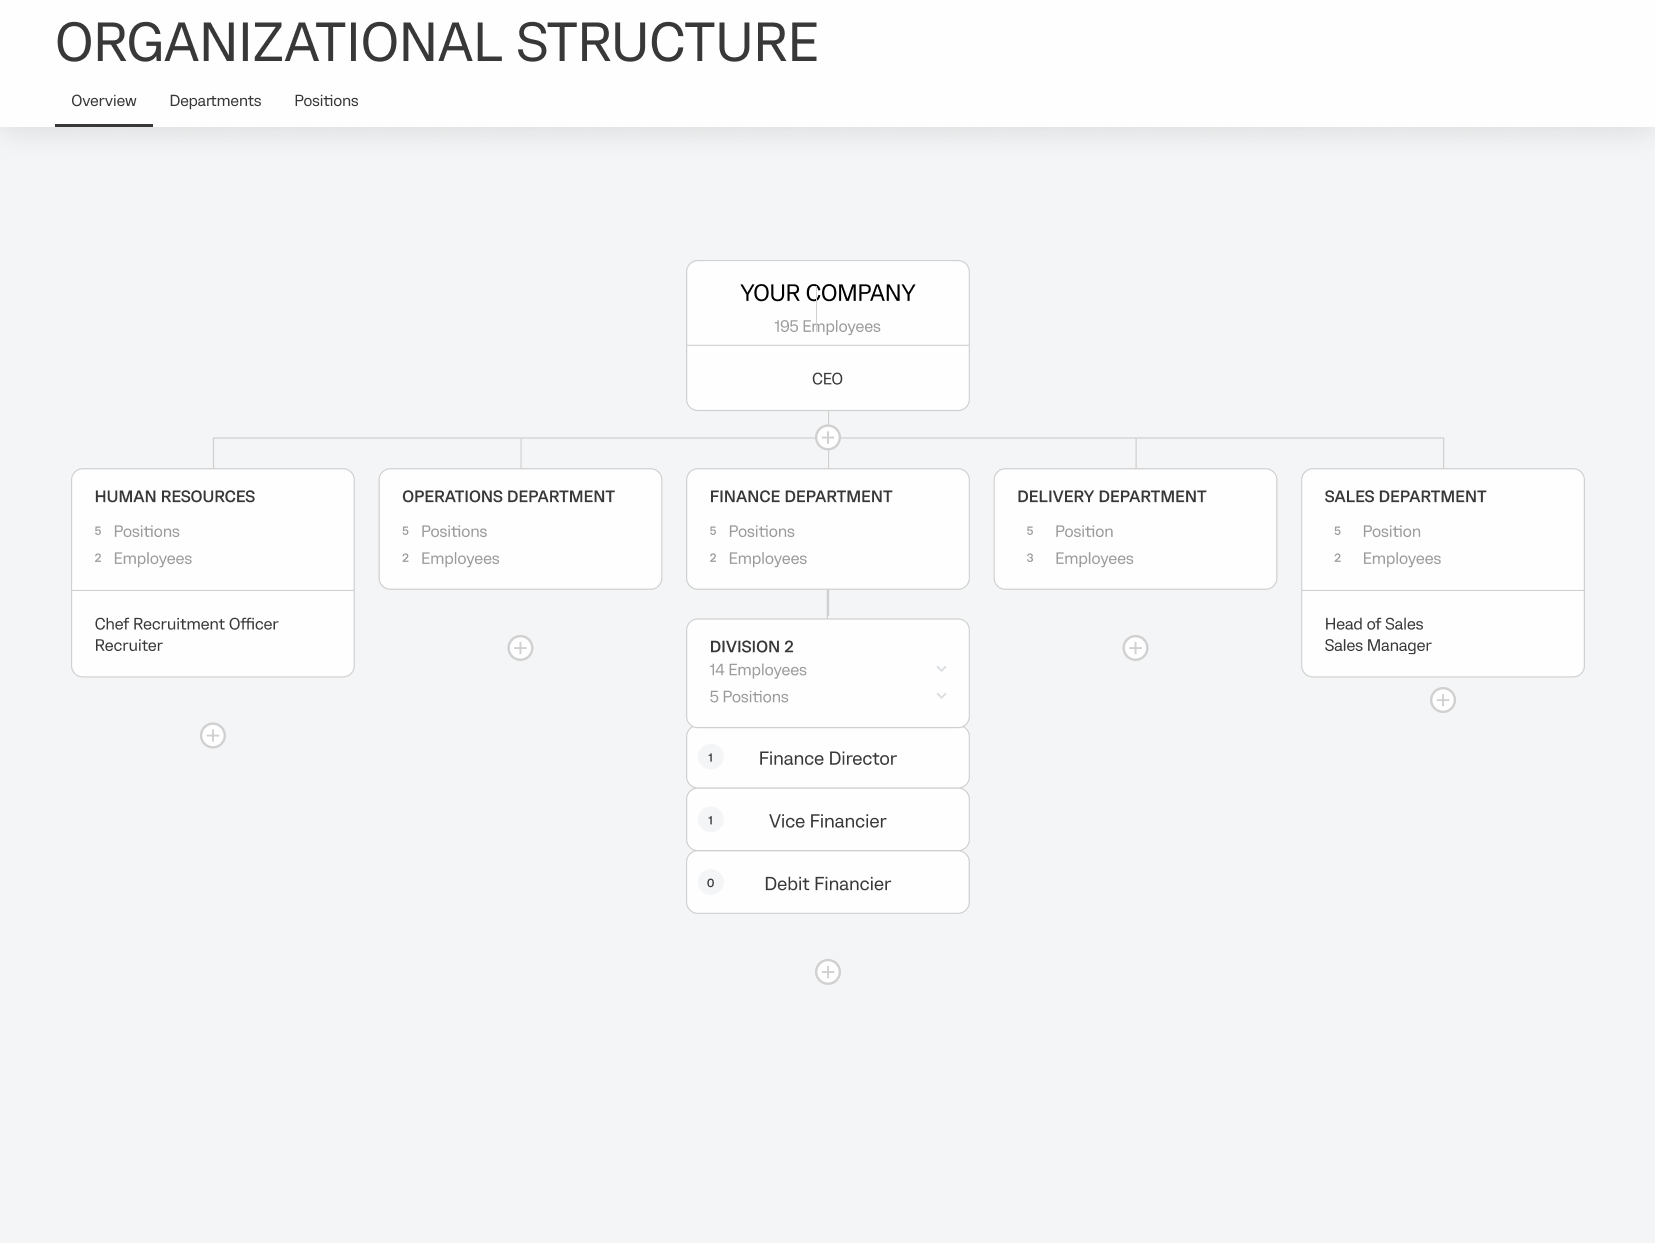Click the plus icon under Operations Department
This screenshot has width=1655, height=1243.
pos(520,648)
